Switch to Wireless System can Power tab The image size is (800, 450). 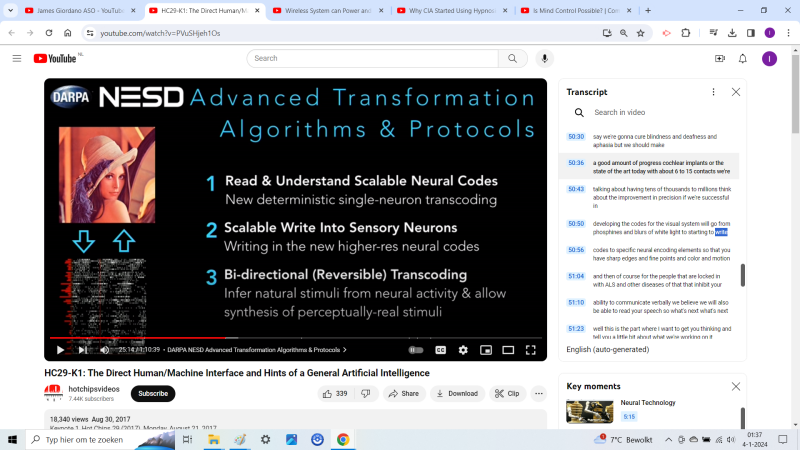pyautogui.click(x=328, y=10)
